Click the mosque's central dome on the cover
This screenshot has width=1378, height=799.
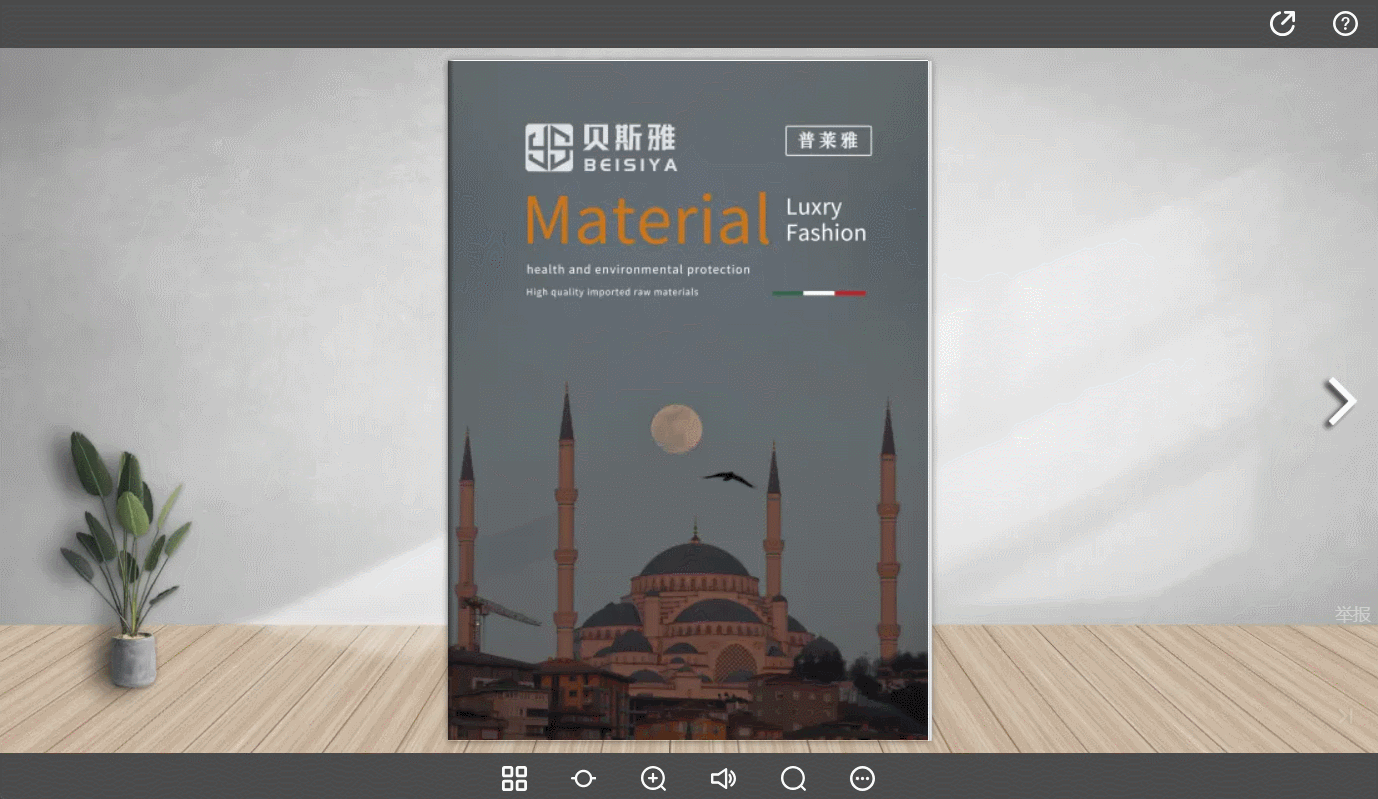pos(694,559)
